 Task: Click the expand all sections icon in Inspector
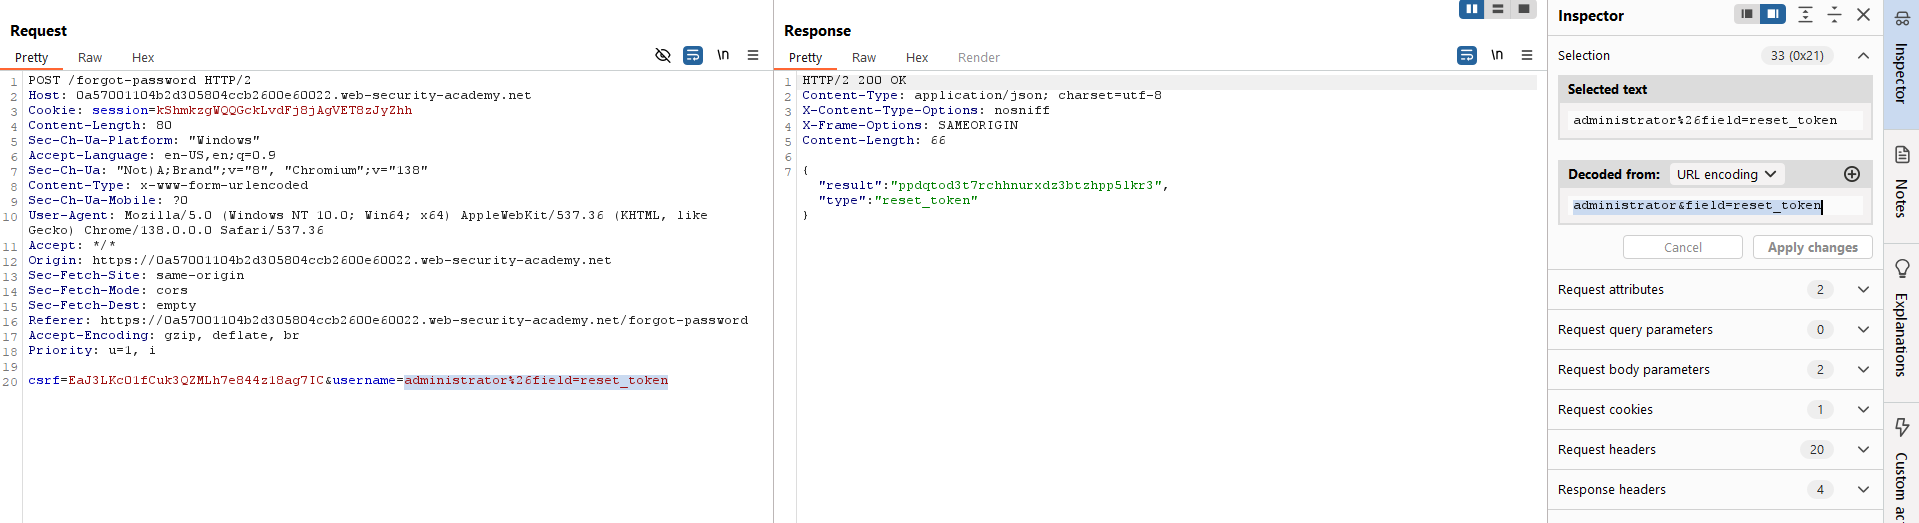[x=1805, y=14]
